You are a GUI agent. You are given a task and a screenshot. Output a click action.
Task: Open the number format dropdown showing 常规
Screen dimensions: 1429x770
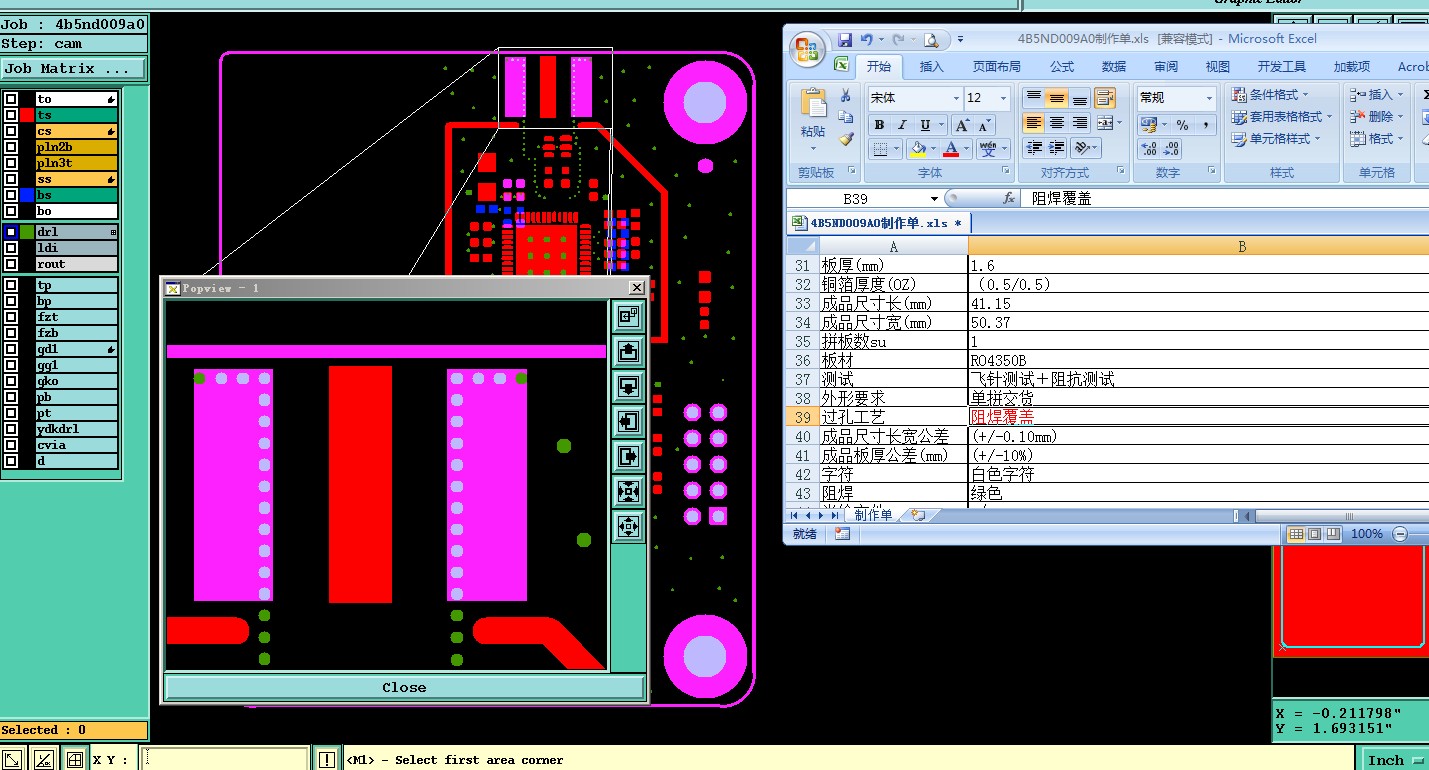pos(1209,98)
